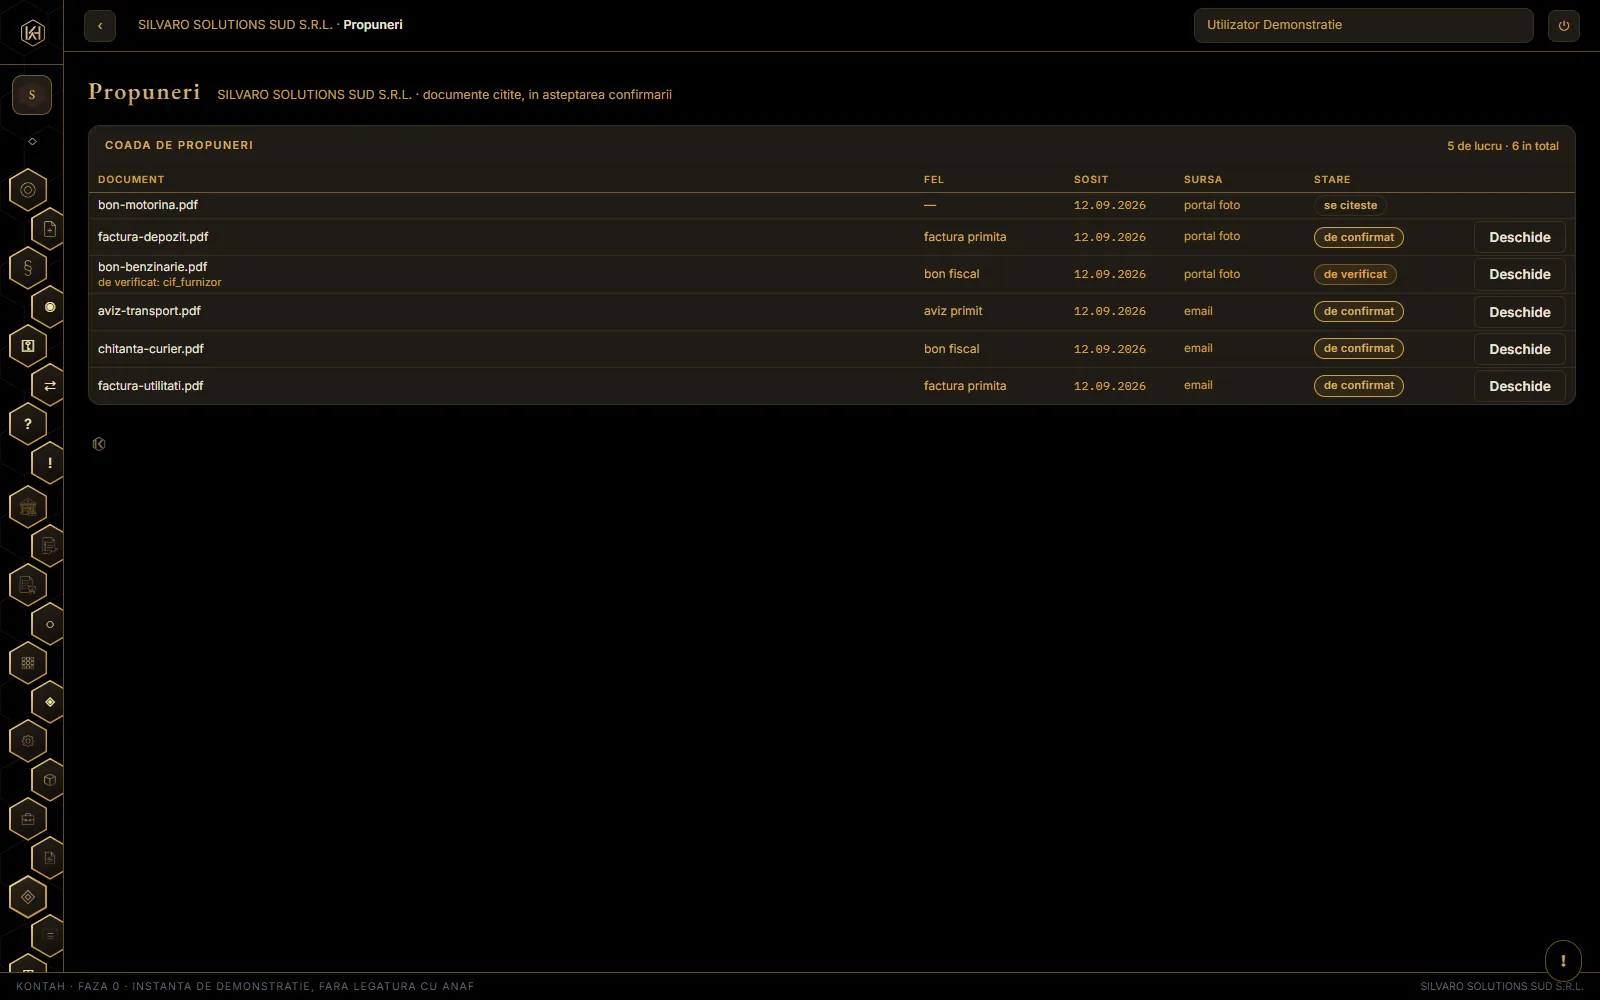Click the 'portal foto' source for bon-benzinarie.pdf
The image size is (1600, 1000).
coord(1212,274)
